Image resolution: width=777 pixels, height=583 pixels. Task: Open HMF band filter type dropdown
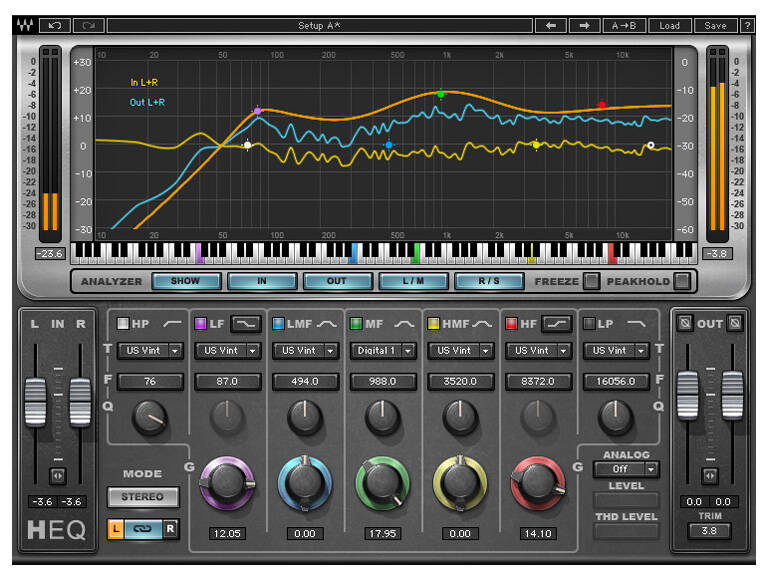(x=460, y=351)
